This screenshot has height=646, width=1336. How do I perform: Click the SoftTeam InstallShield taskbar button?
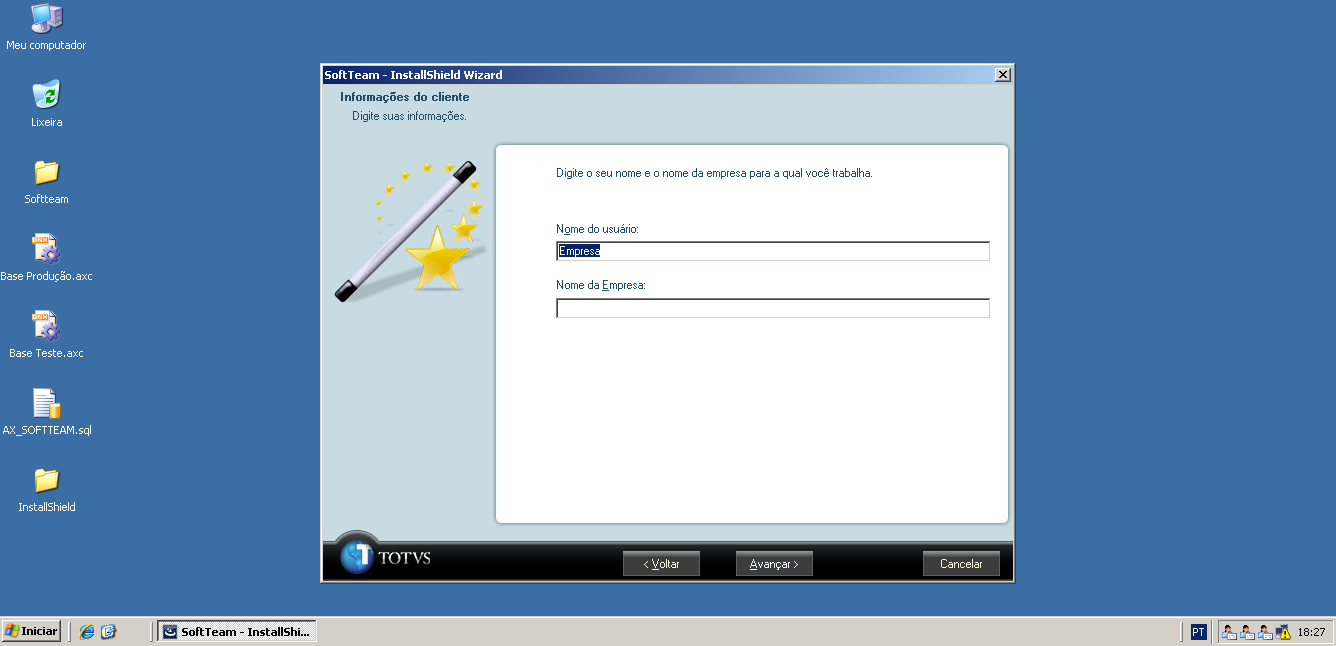237,631
